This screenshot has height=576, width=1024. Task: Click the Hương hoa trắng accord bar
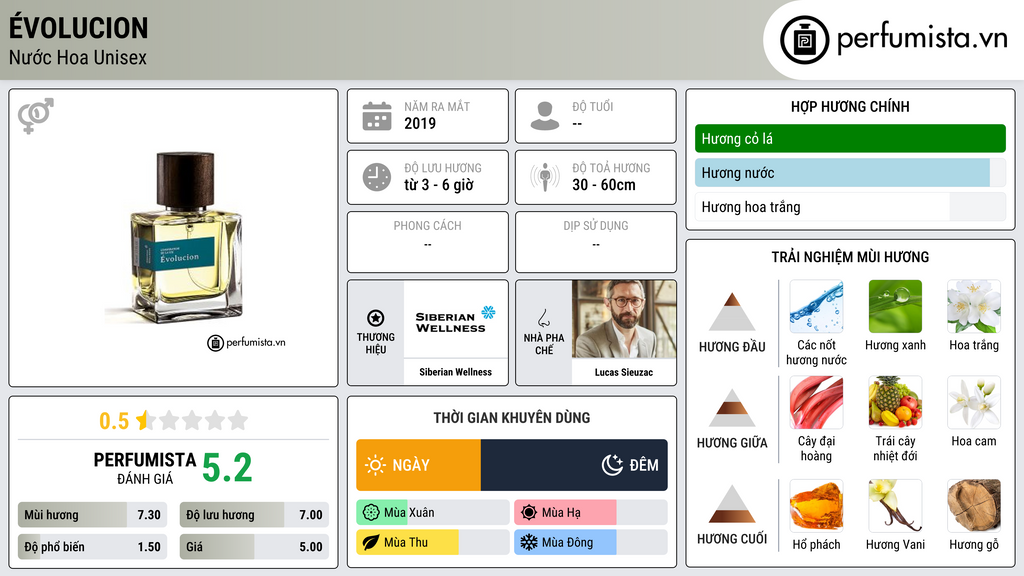click(x=850, y=207)
